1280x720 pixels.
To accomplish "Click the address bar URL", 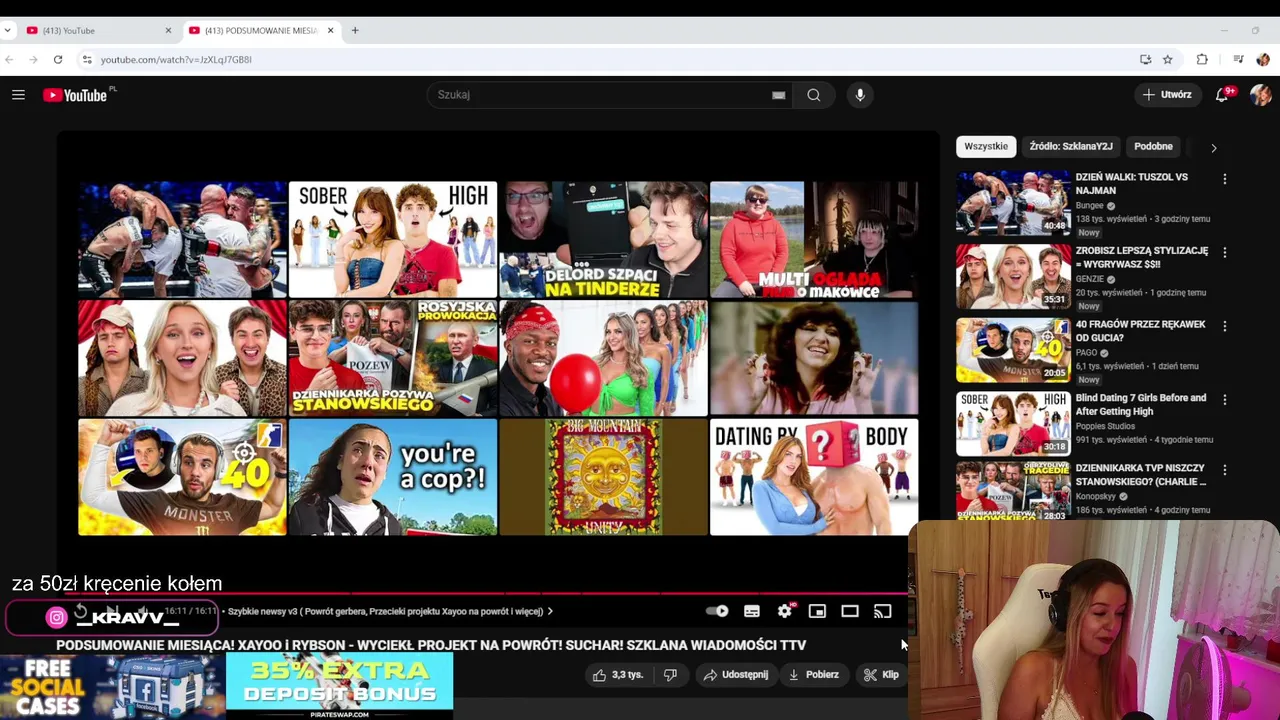I will pos(176,60).
